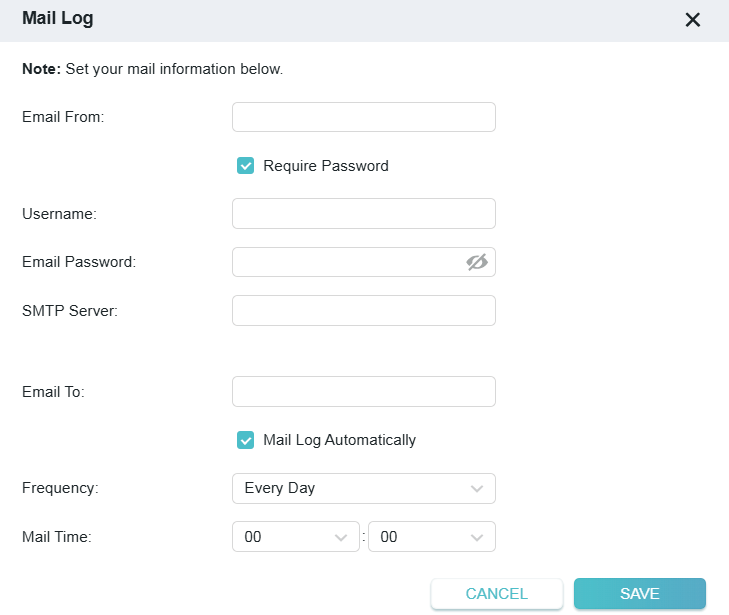The width and height of the screenshot is (729, 615).
Task: Disable the Mail Log Automatically checkbox
Action: tap(245, 440)
